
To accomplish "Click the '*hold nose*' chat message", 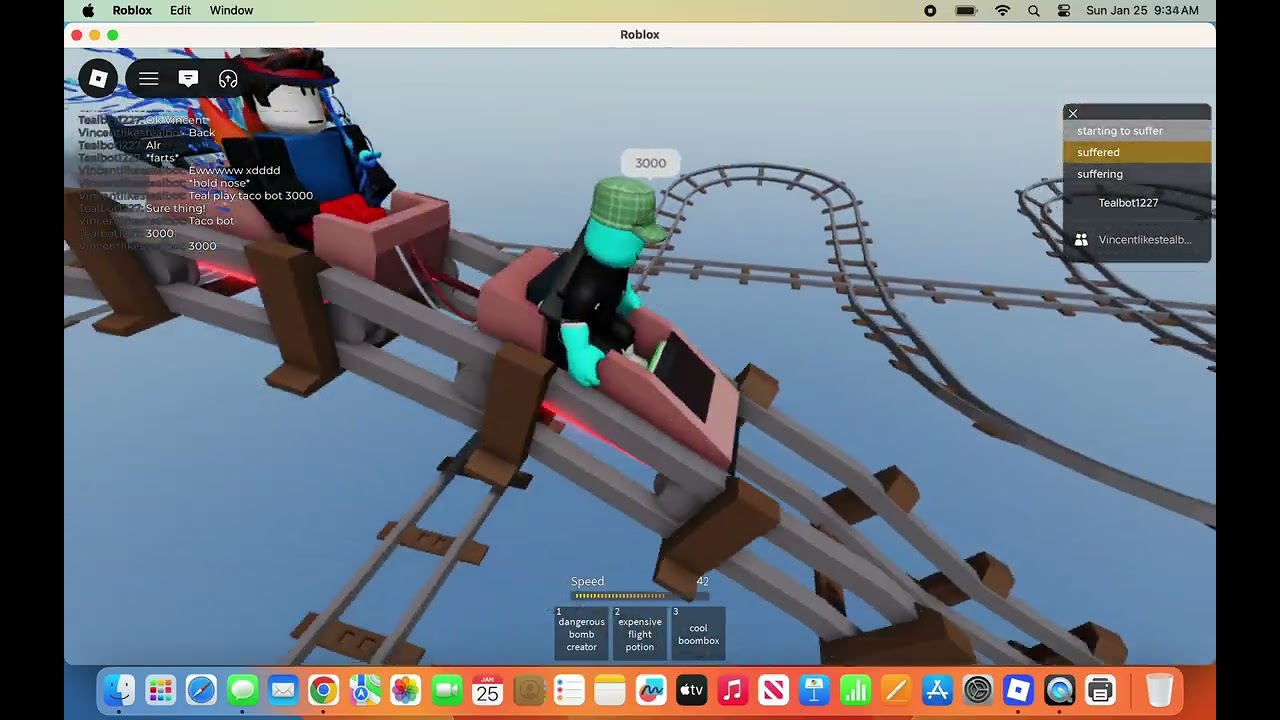I will tap(218, 183).
